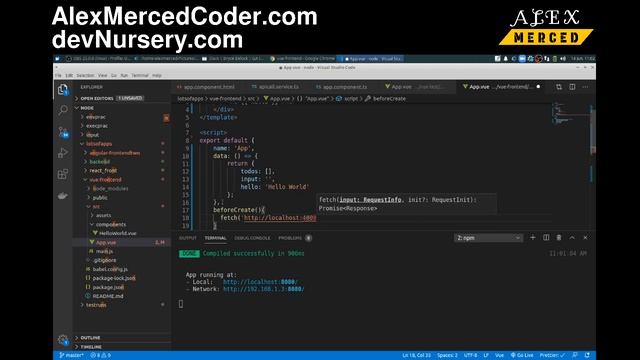This screenshot has height=360, width=640.
Task: Split the editor to the right
Action: (x=572, y=87)
